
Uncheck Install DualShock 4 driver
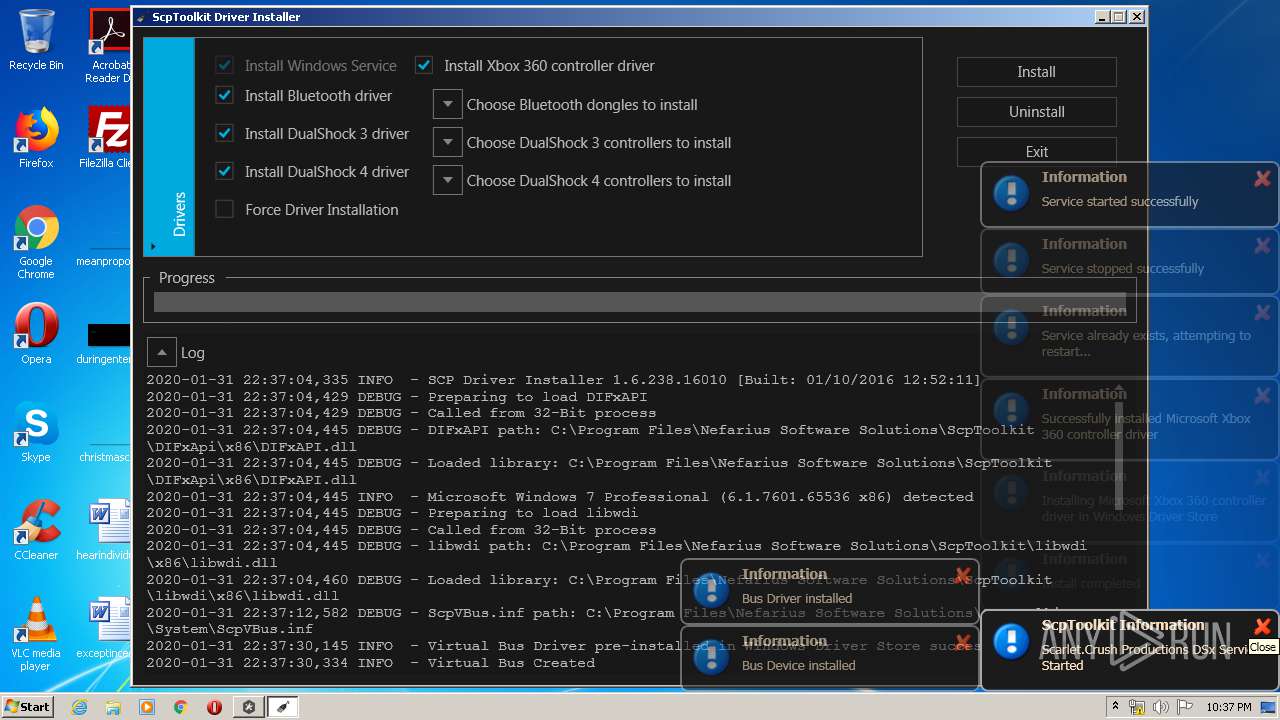[224, 171]
